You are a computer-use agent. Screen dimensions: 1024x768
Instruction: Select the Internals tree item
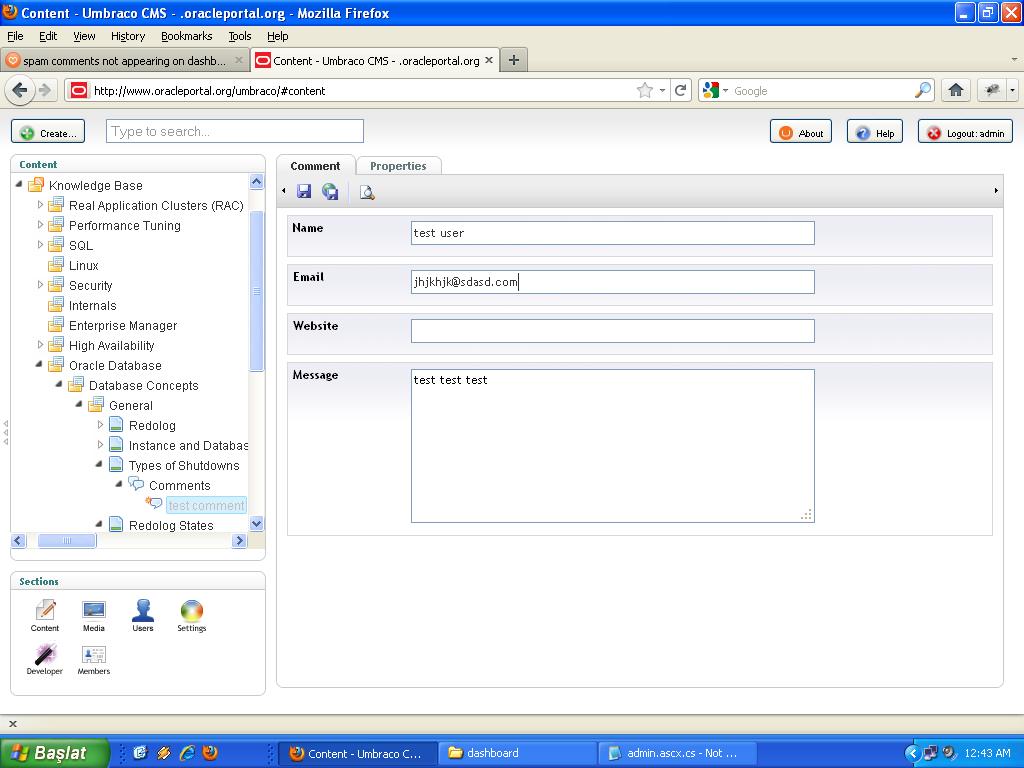pos(93,305)
